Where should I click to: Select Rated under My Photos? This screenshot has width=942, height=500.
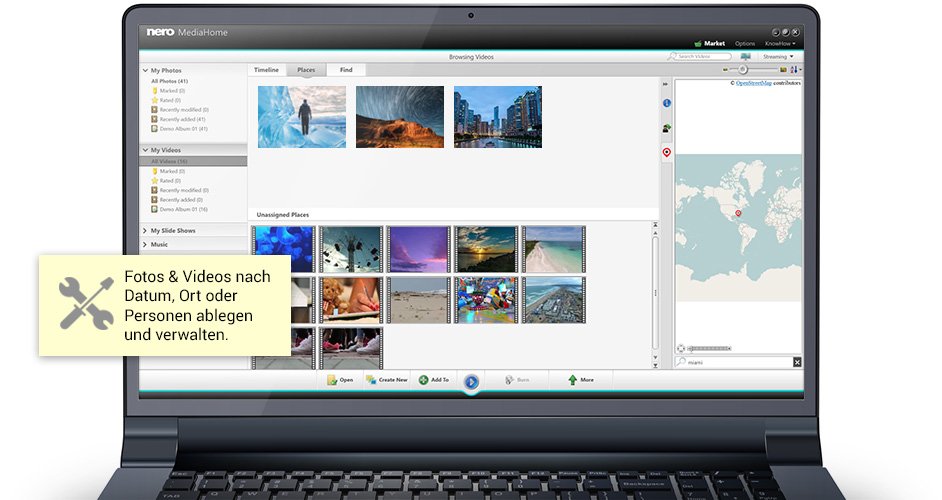click(166, 100)
